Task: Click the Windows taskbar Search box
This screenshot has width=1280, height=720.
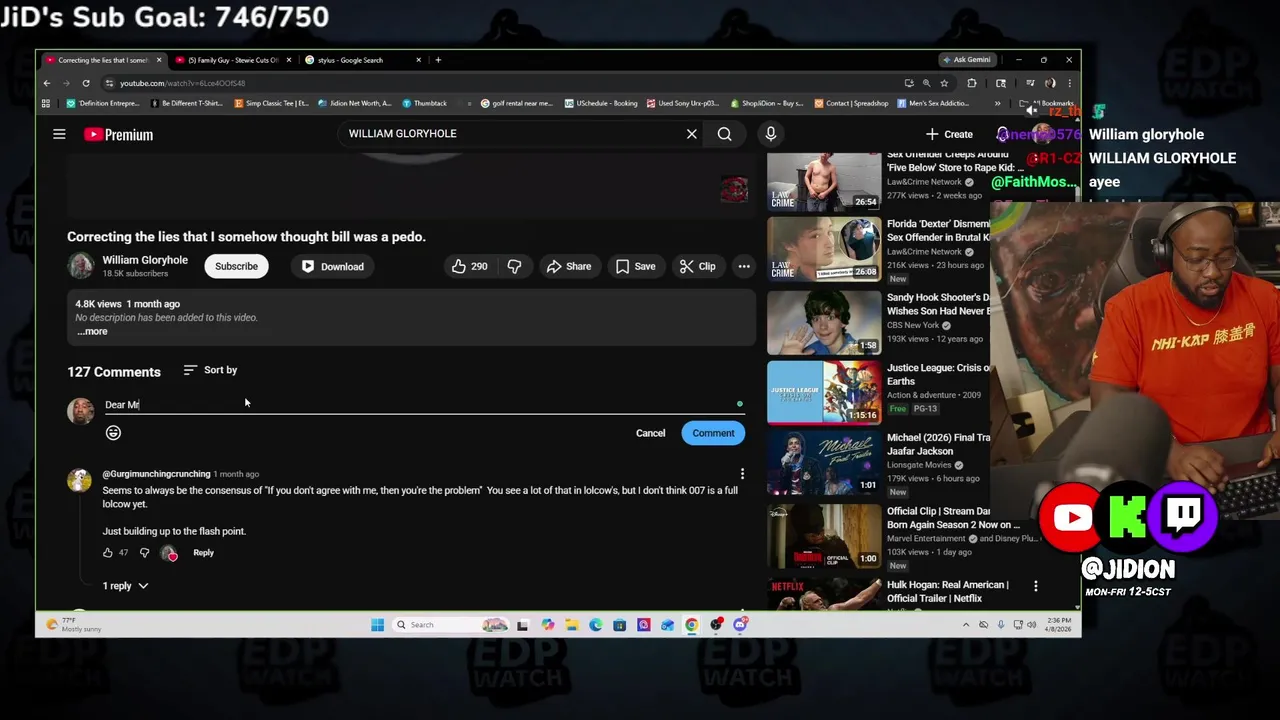Action: pyautogui.click(x=450, y=625)
